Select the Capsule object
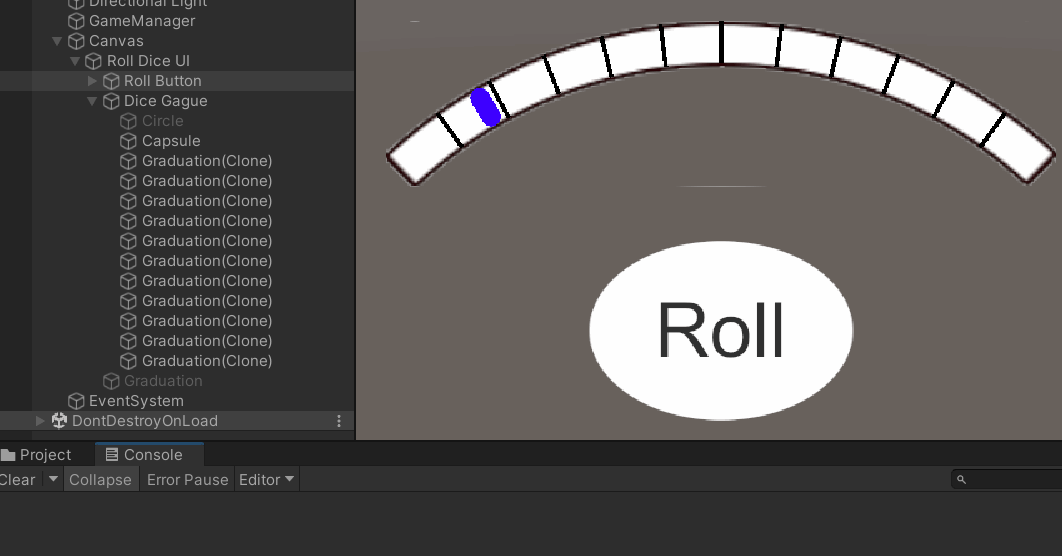This screenshot has width=1062, height=556. point(171,141)
